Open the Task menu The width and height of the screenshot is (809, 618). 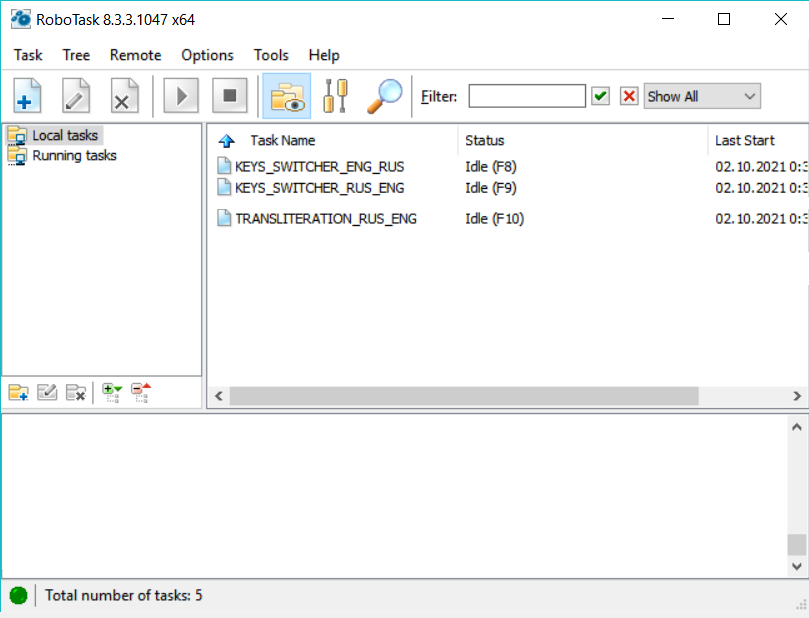tap(28, 55)
